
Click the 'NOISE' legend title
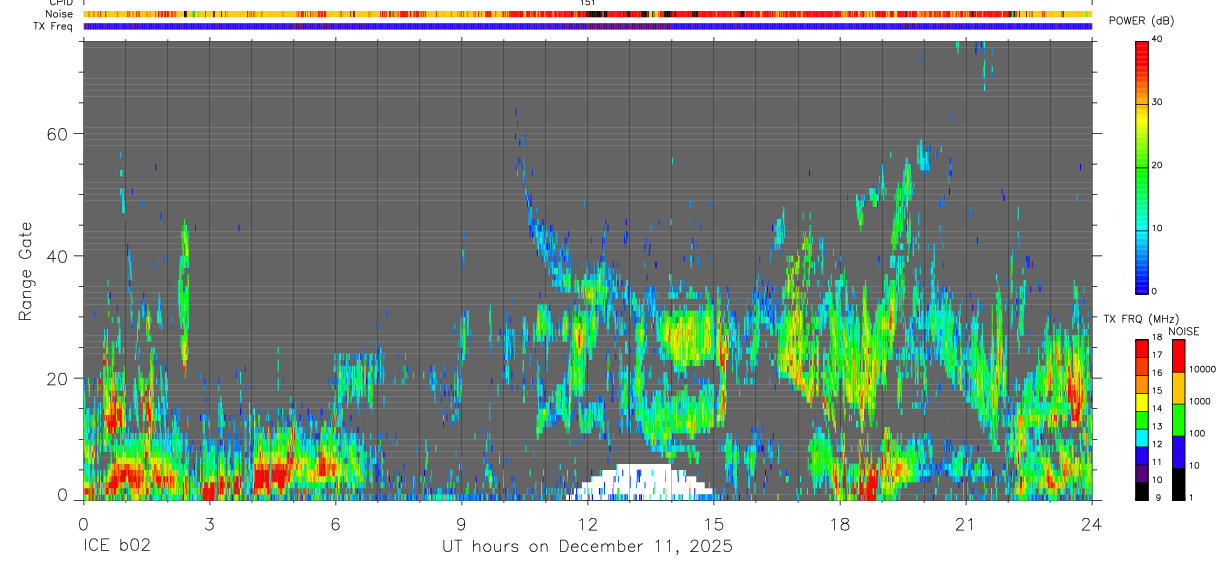[1183, 331]
